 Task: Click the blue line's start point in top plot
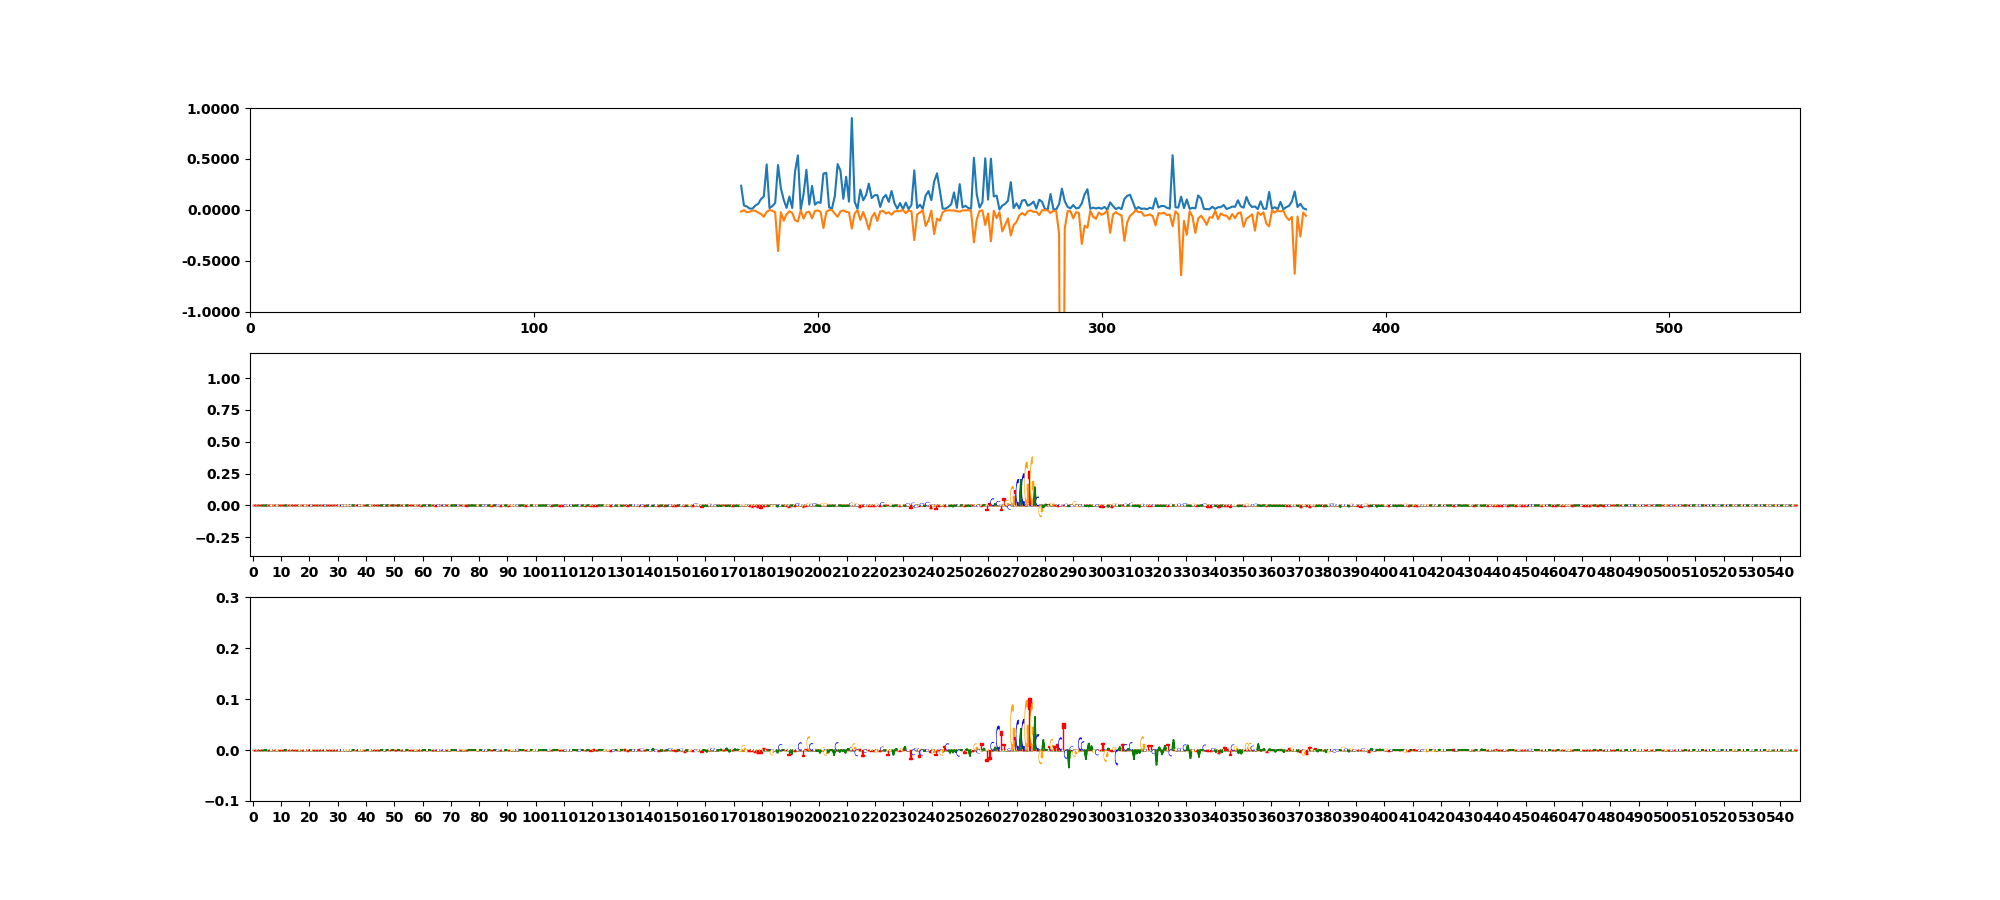coord(741,186)
